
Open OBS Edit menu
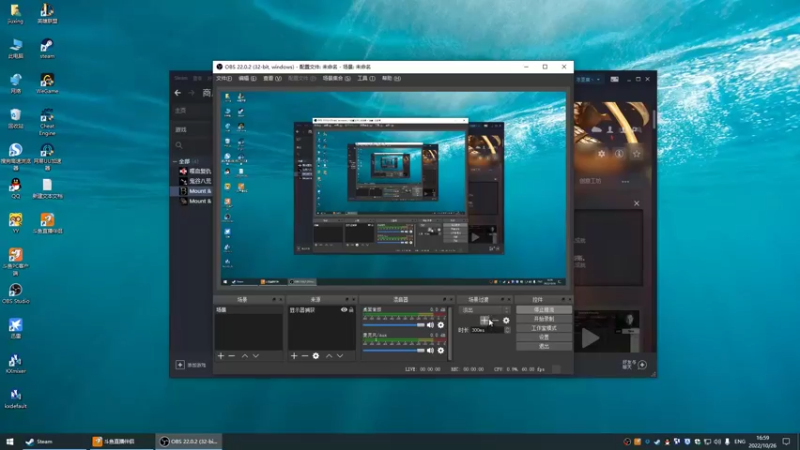tap(247, 79)
